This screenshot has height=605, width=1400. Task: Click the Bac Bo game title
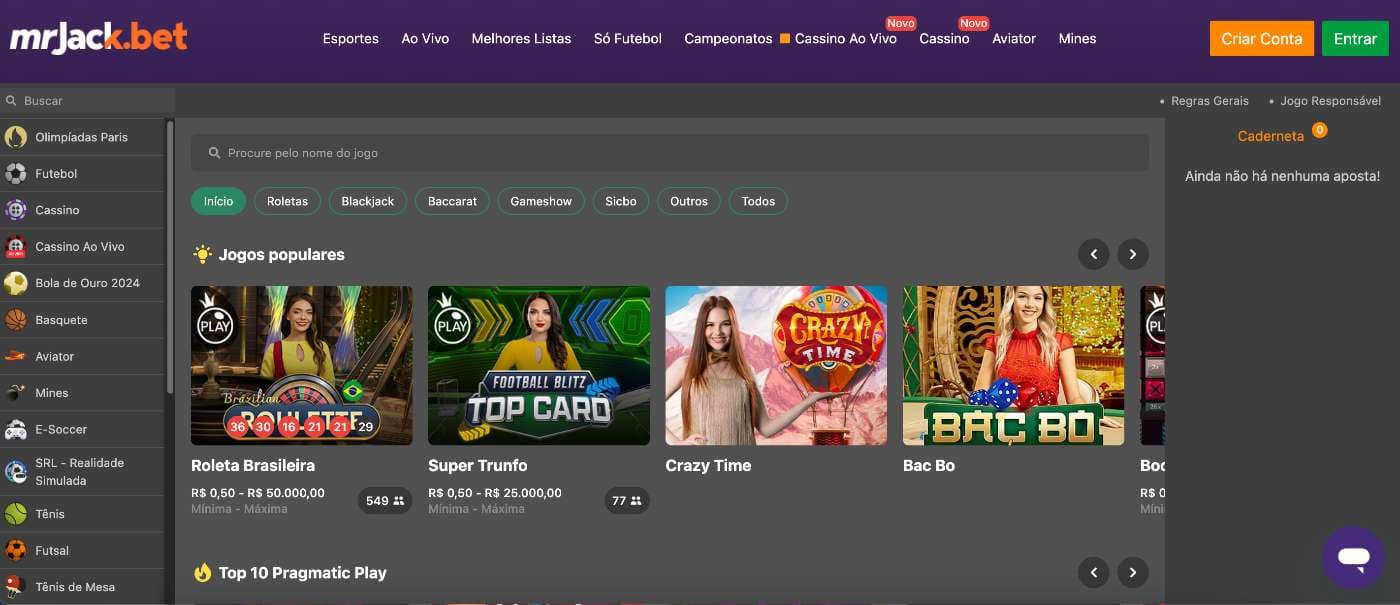pyautogui.click(x=929, y=466)
